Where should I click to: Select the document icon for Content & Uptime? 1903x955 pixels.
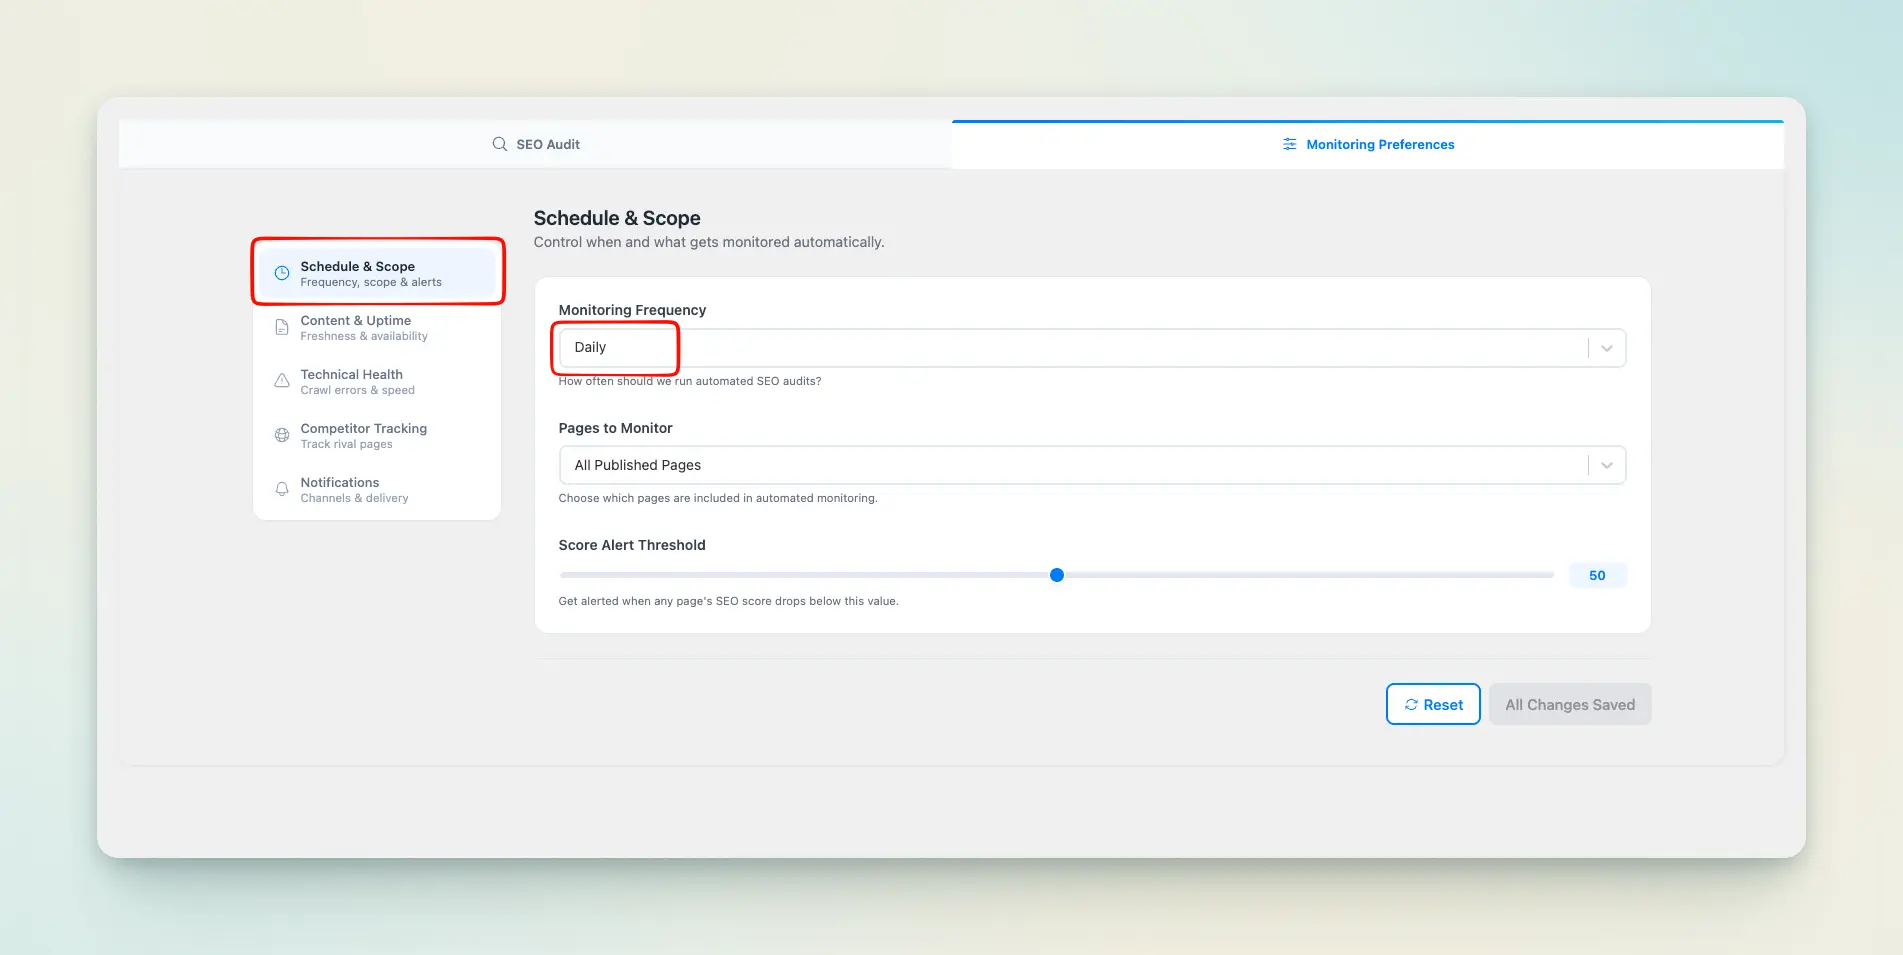tap(282, 327)
